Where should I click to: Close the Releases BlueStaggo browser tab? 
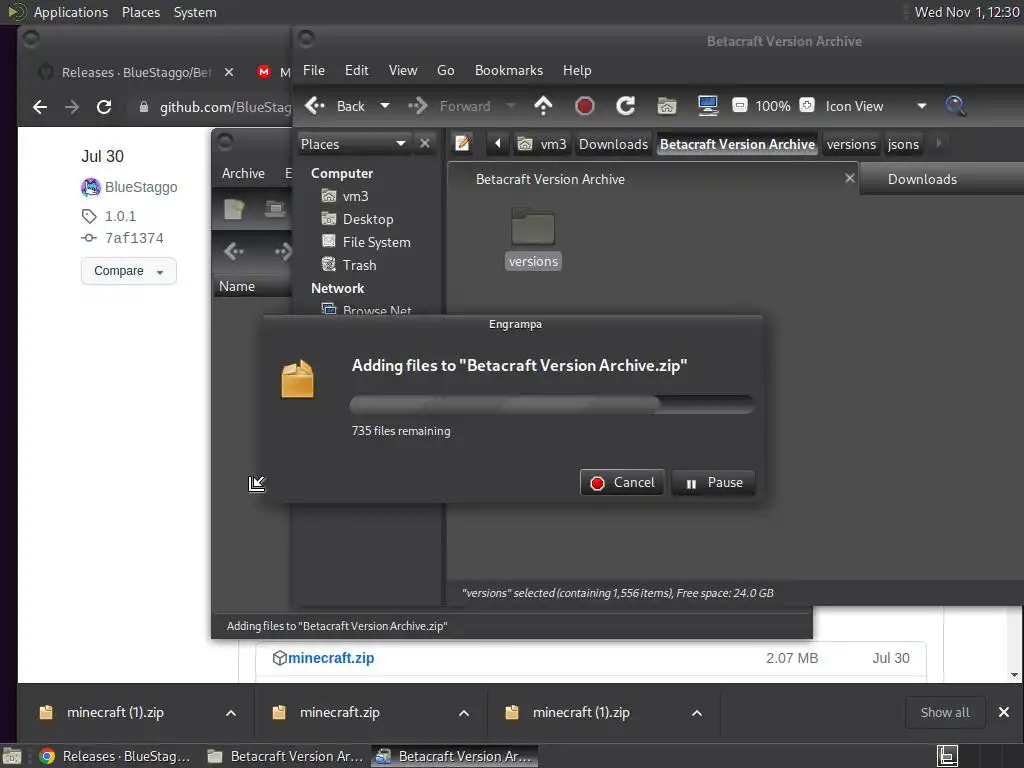click(229, 72)
